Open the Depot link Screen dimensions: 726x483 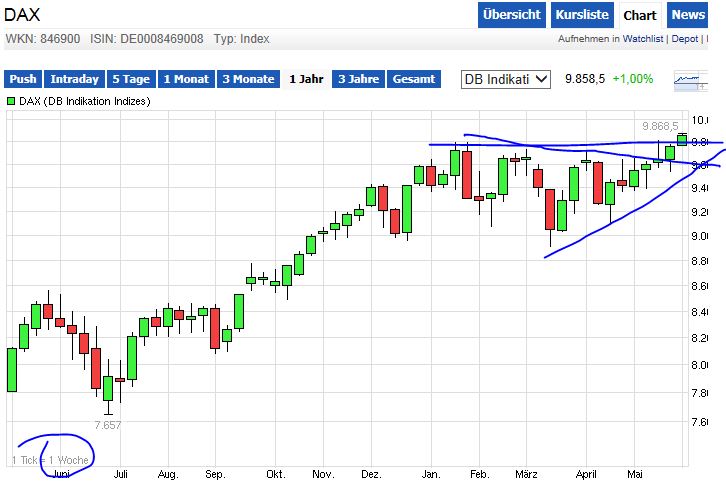(x=685, y=39)
